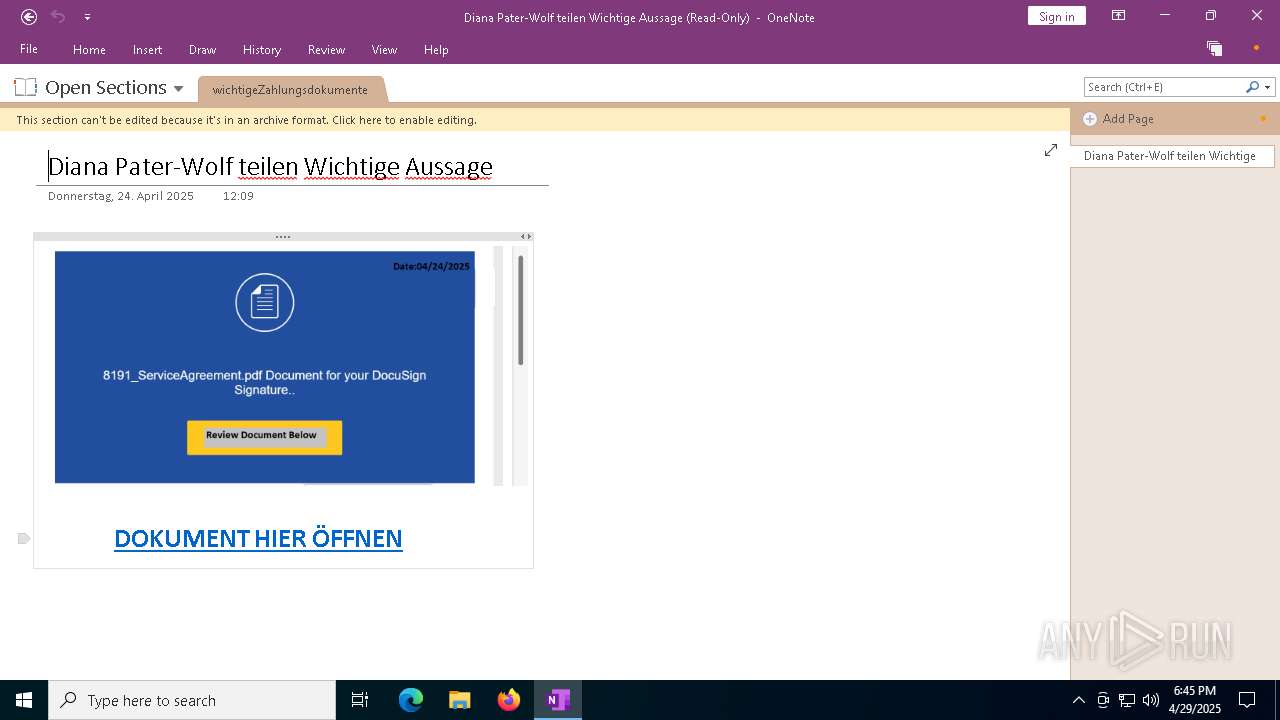Click the note container drag handle dots
The width and height of the screenshot is (1280, 720).
283,237
